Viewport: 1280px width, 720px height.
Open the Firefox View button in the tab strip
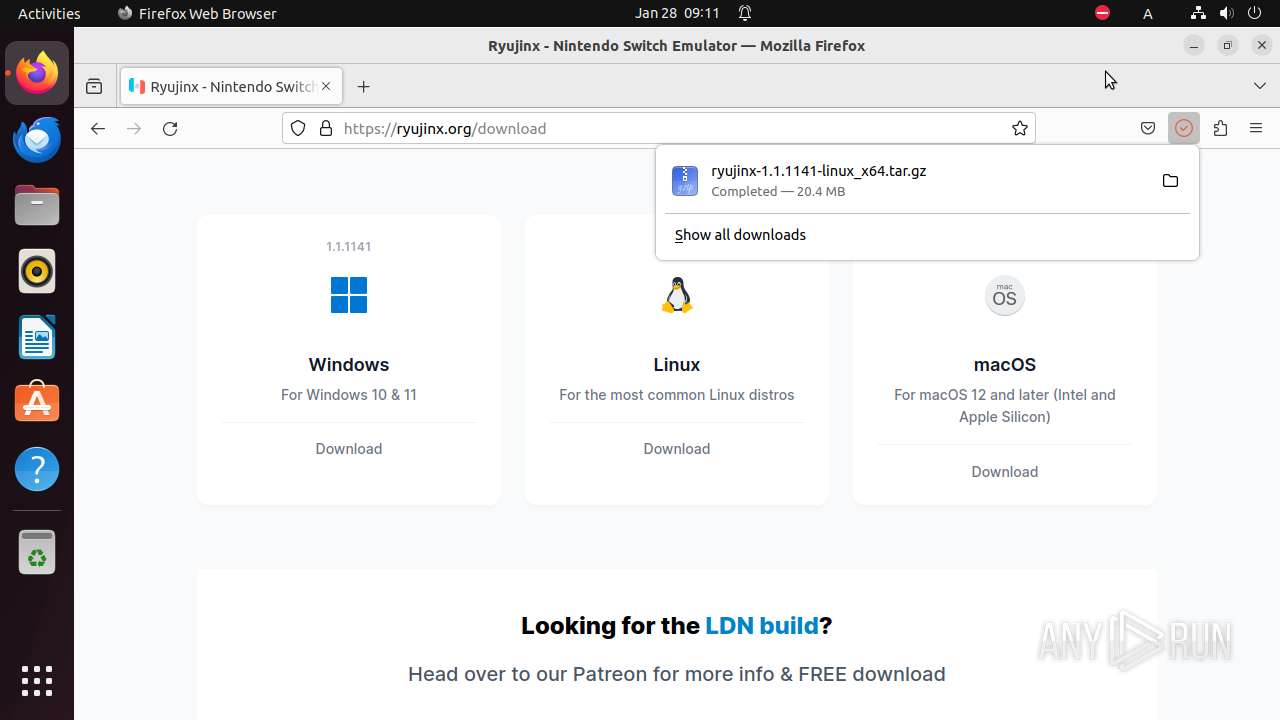pyautogui.click(x=94, y=86)
